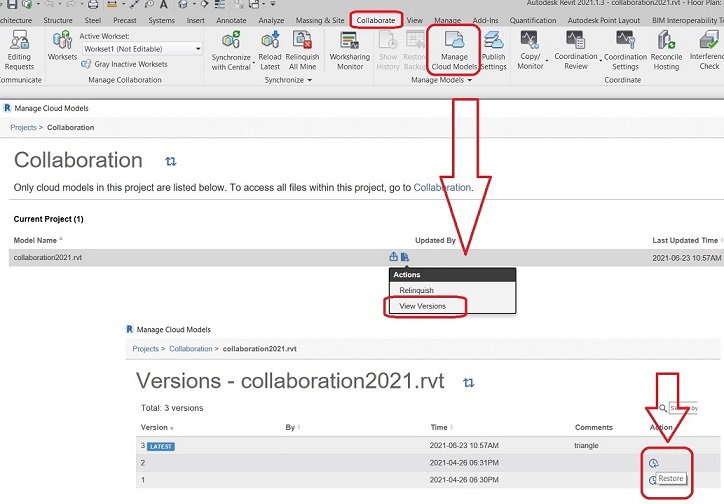Open the Quantification ribbon tab
The height and width of the screenshot is (504, 724).
(533, 20)
